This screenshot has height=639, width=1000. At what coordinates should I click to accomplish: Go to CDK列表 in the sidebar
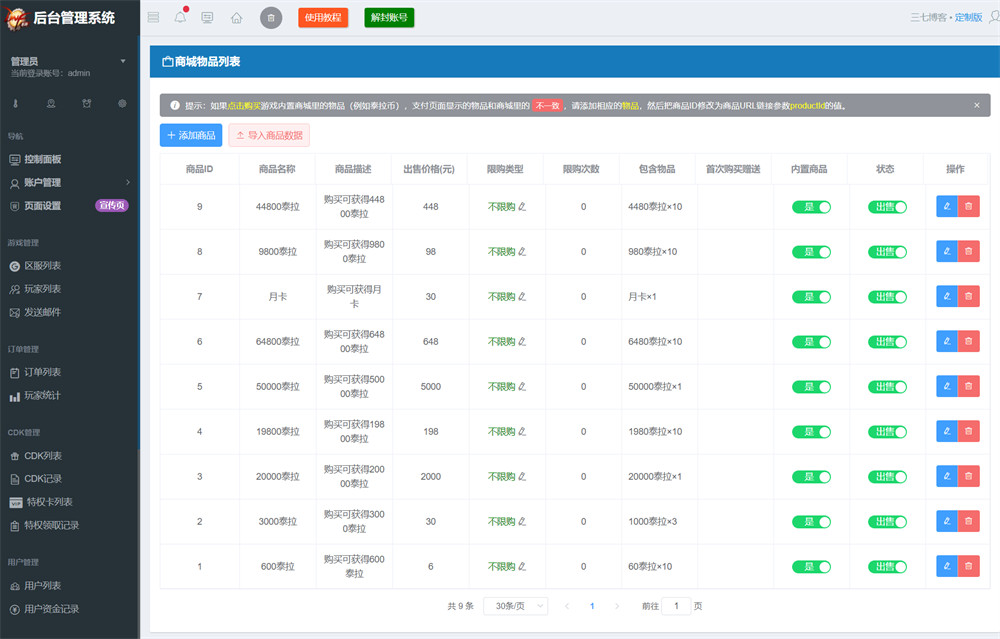(x=42, y=456)
